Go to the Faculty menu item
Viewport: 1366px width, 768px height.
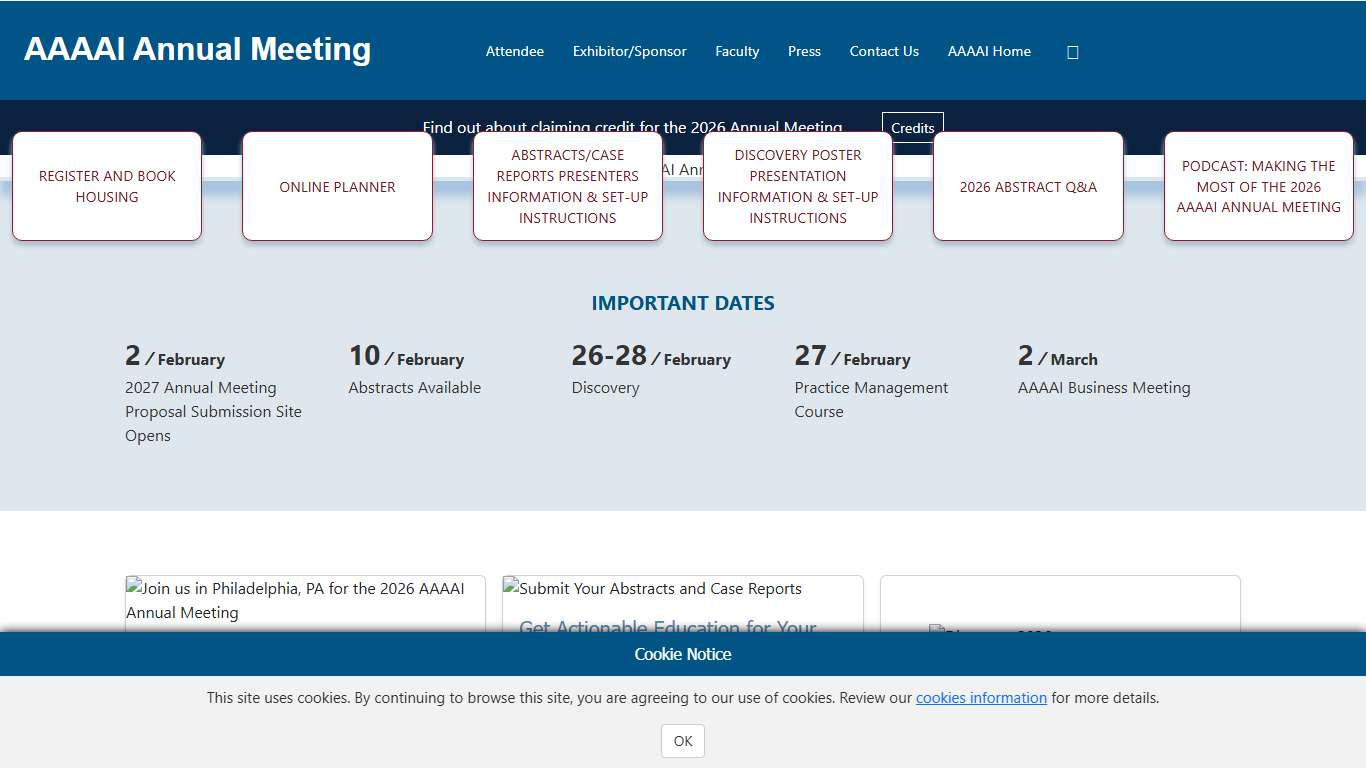(737, 51)
